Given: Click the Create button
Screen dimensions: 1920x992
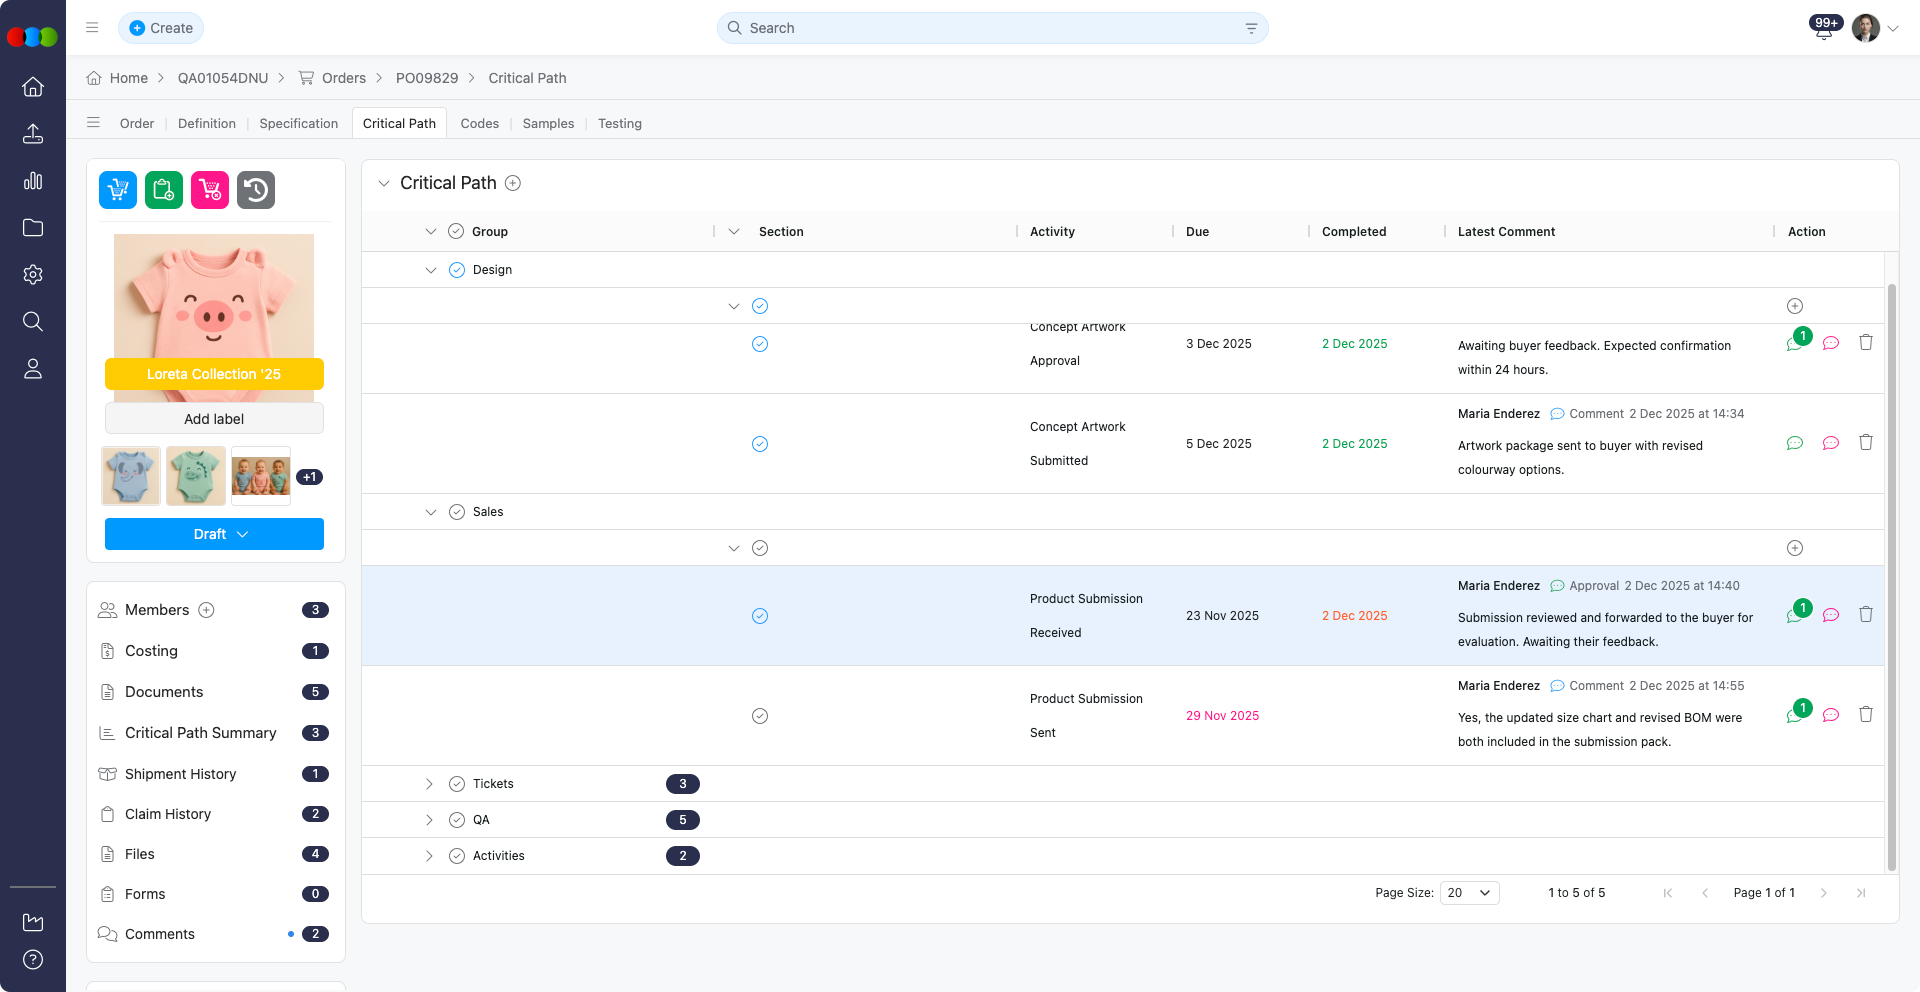Looking at the screenshot, I should point(161,28).
